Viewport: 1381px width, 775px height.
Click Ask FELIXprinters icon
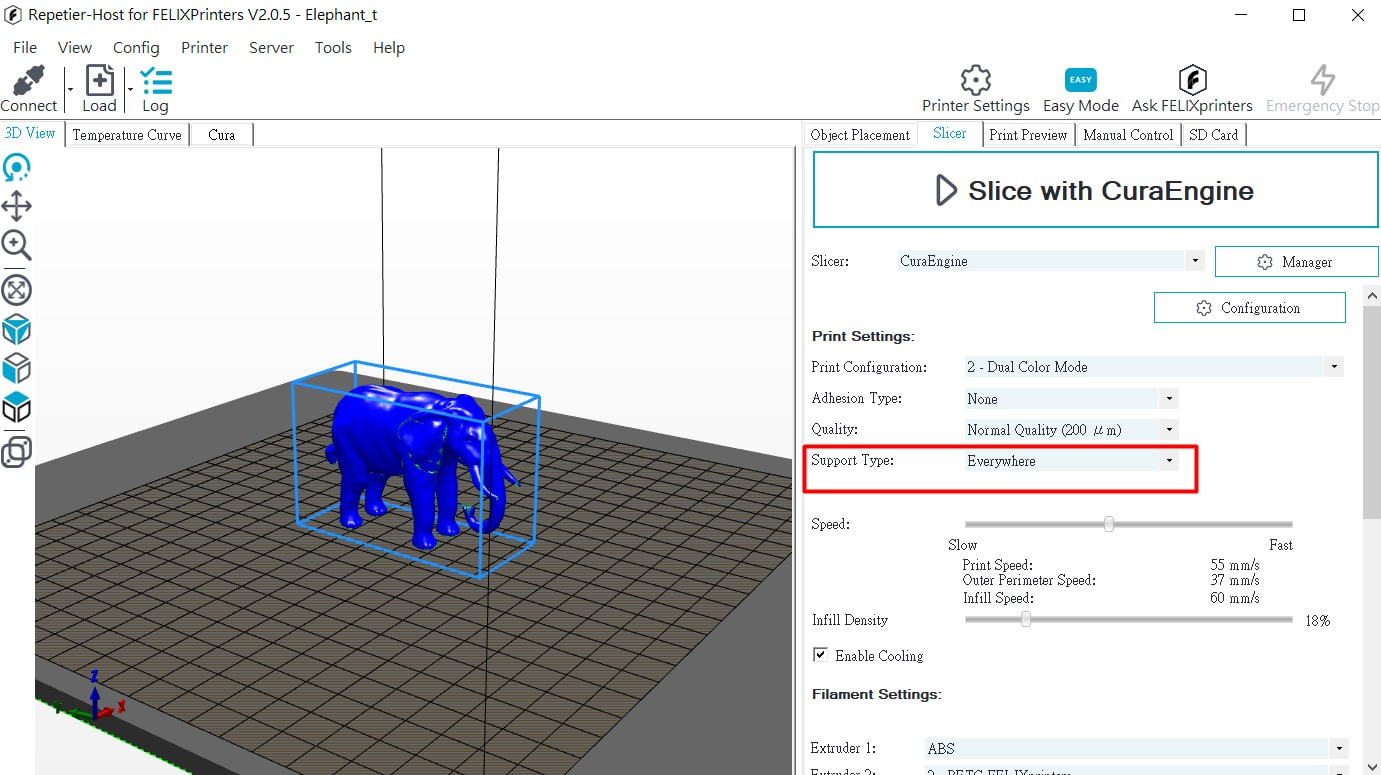click(x=1192, y=81)
